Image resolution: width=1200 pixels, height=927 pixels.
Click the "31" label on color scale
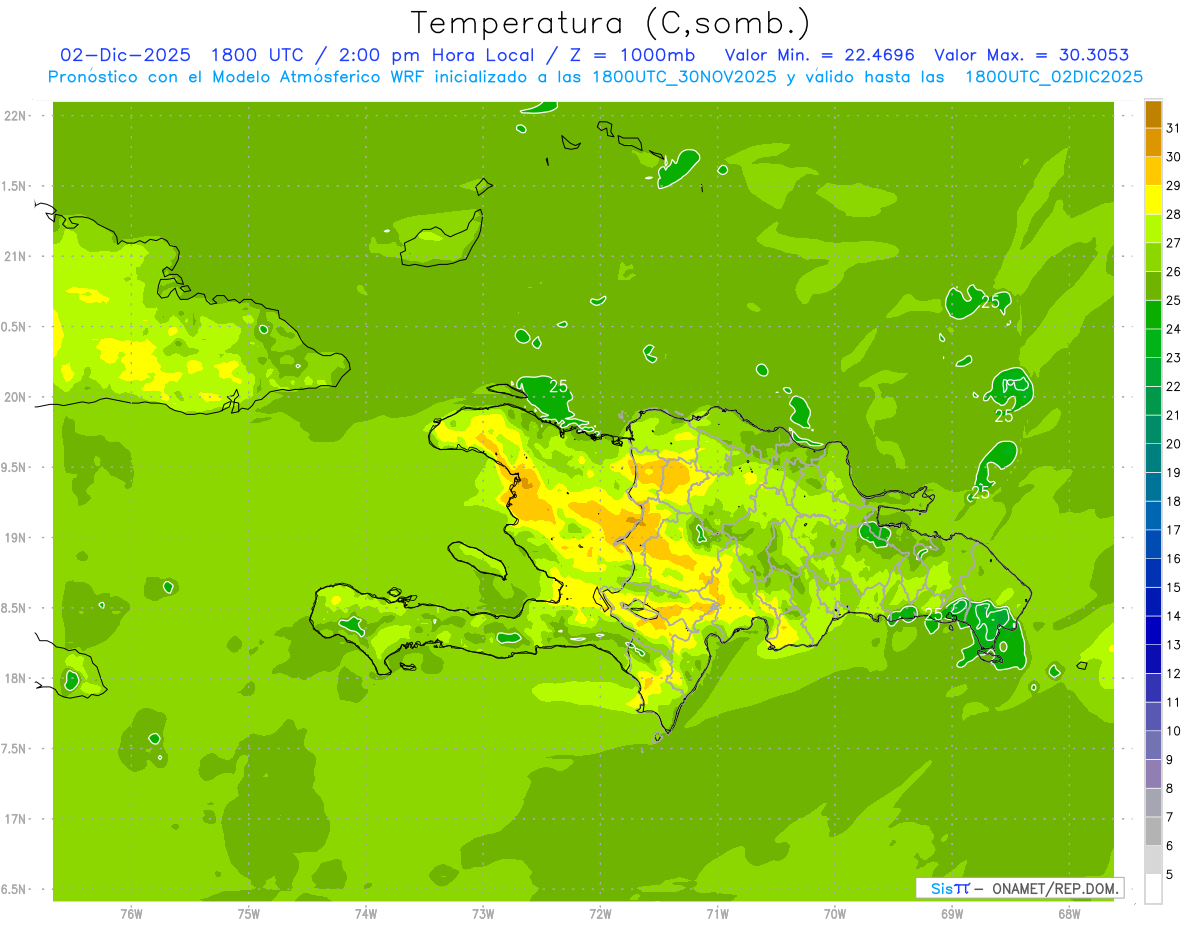click(1173, 128)
